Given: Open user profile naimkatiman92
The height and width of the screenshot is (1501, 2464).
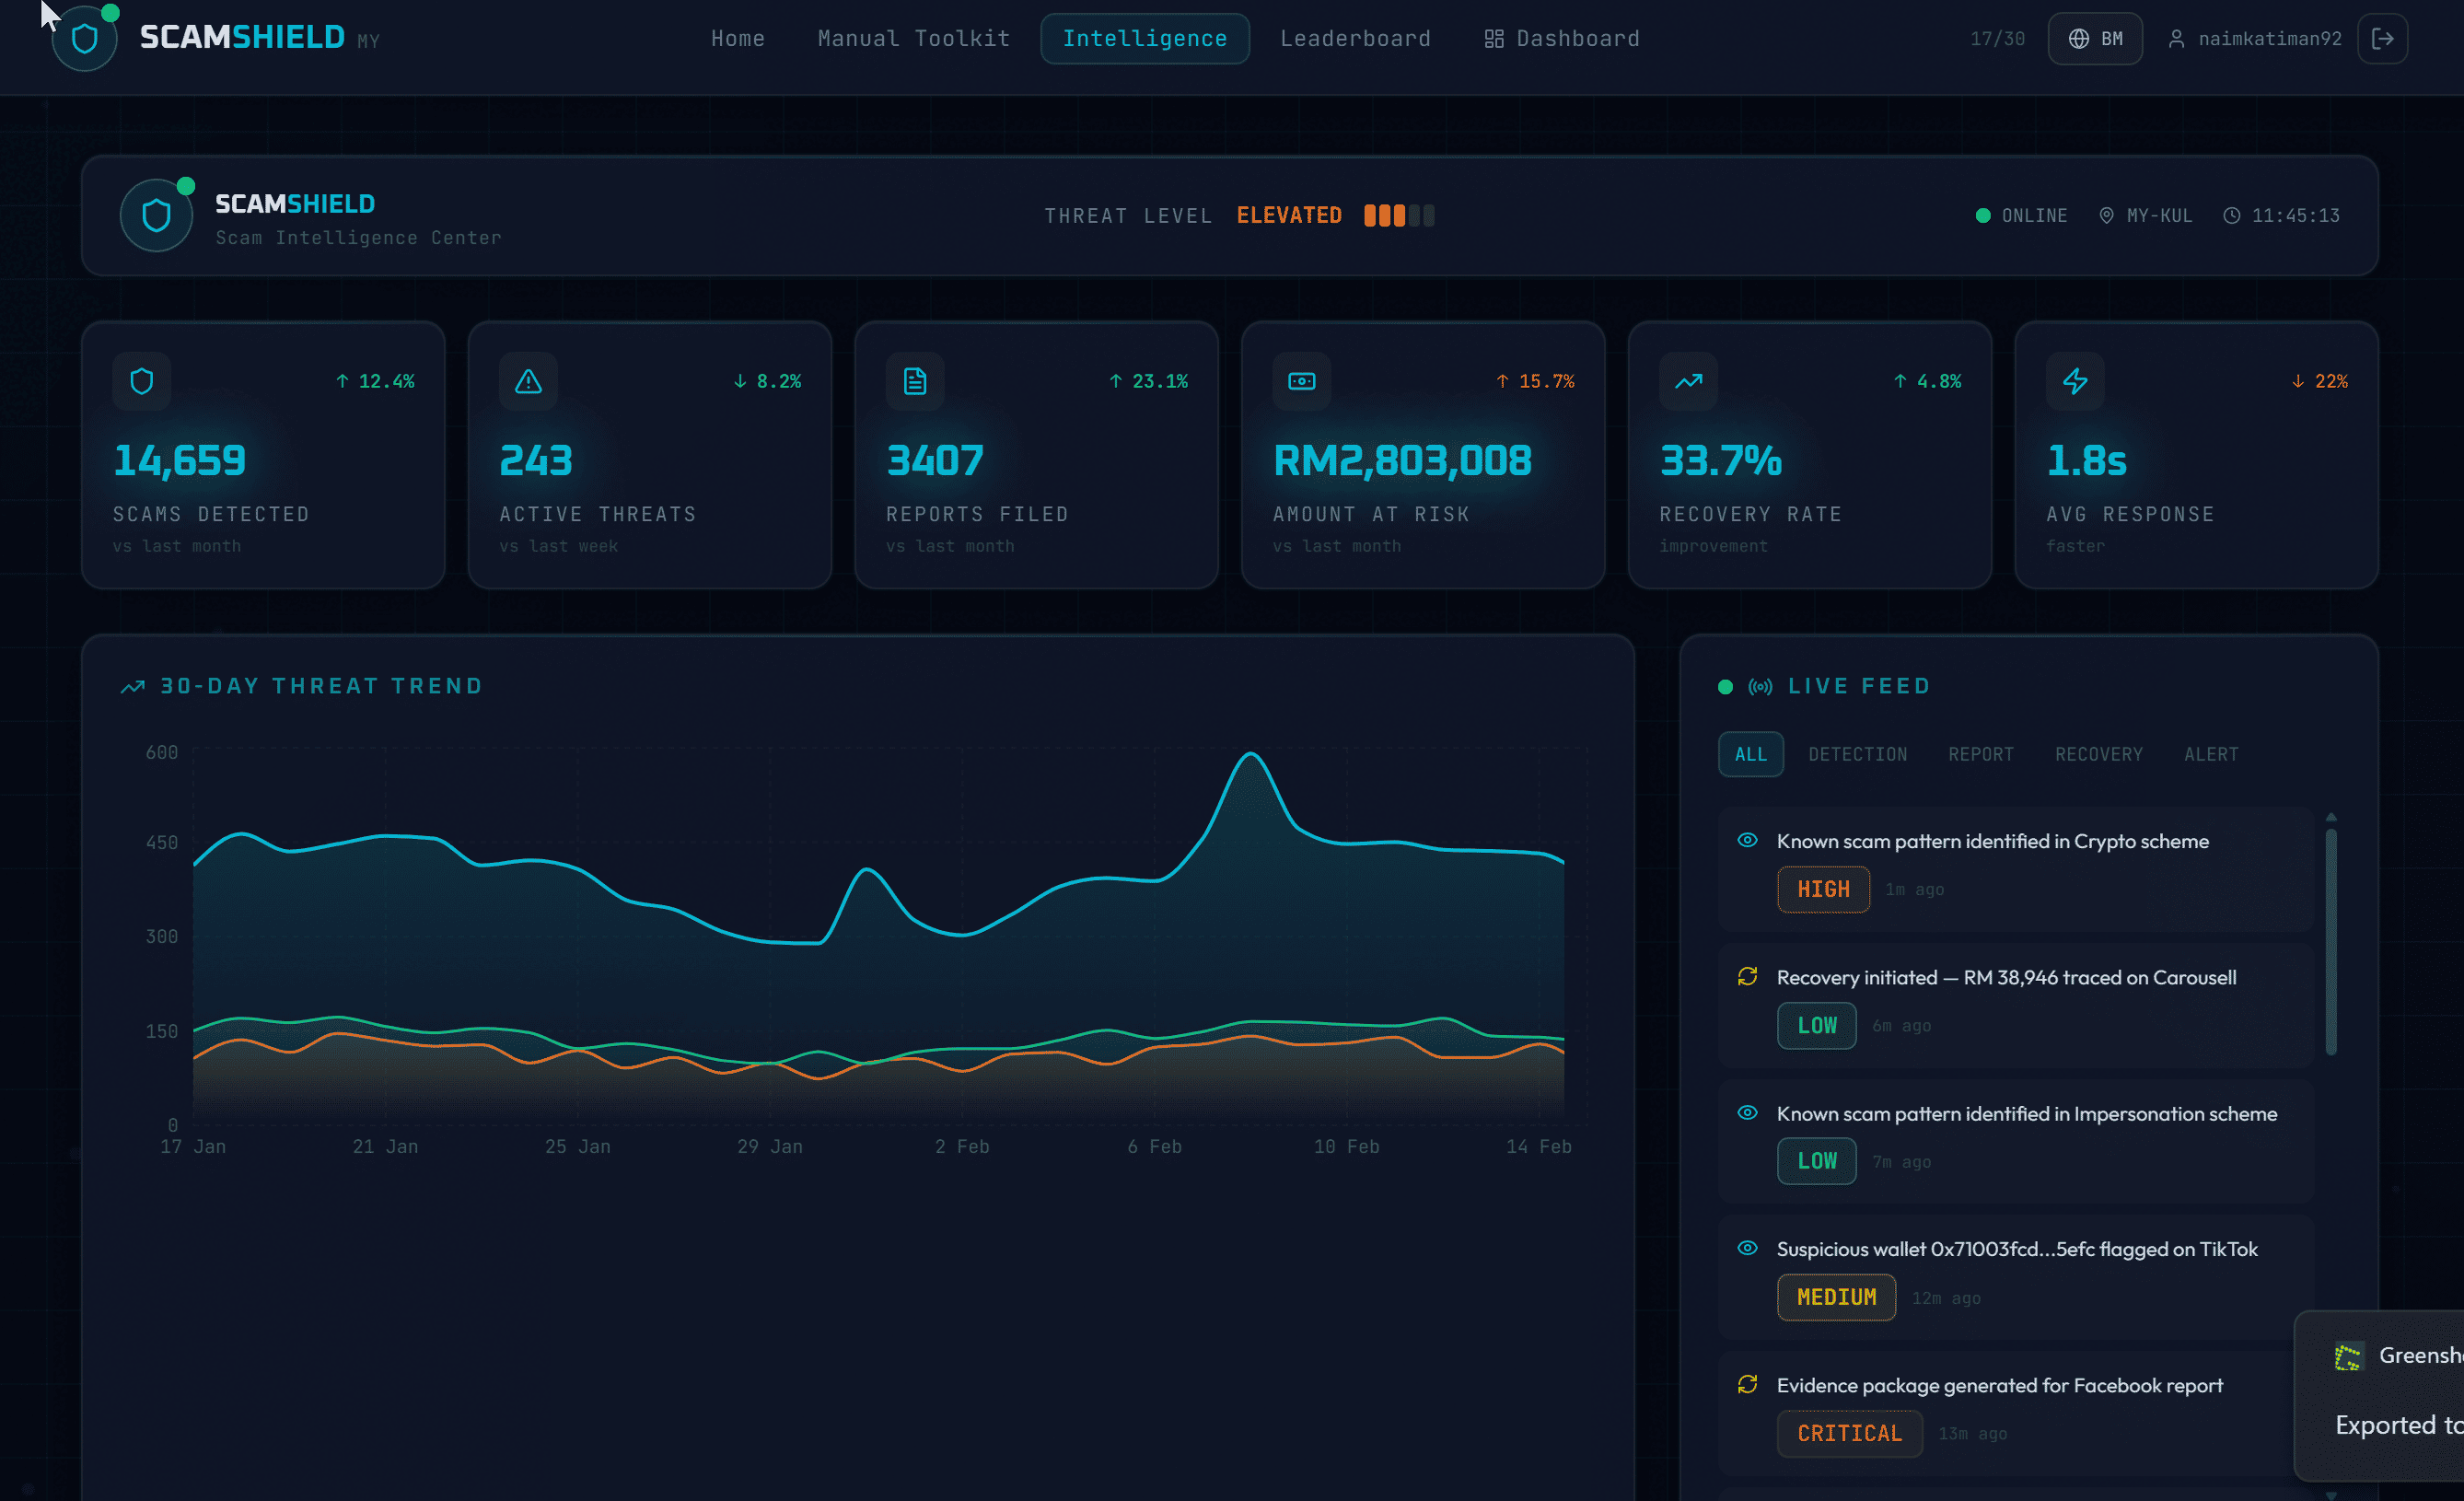Looking at the screenshot, I should 2255,39.
